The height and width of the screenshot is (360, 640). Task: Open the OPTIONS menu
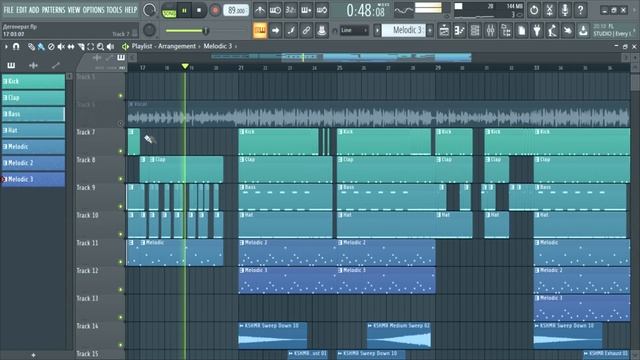(93, 10)
